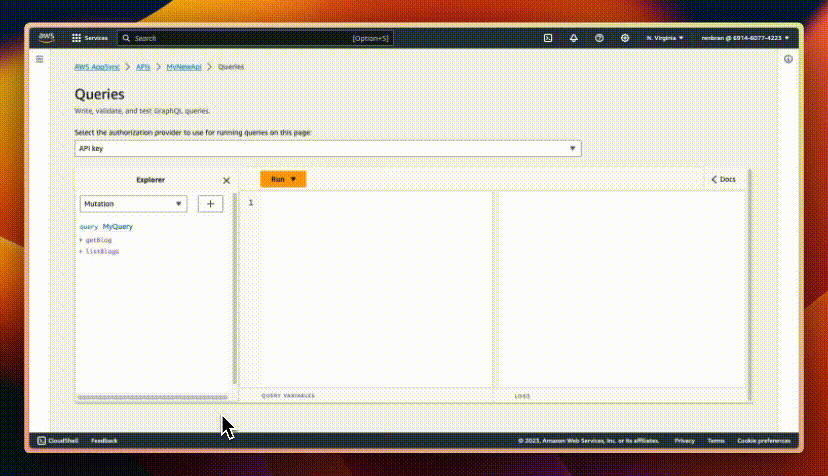Screen dimensions: 828x476
Task: Open the settings gear icon
Action: 625,38
